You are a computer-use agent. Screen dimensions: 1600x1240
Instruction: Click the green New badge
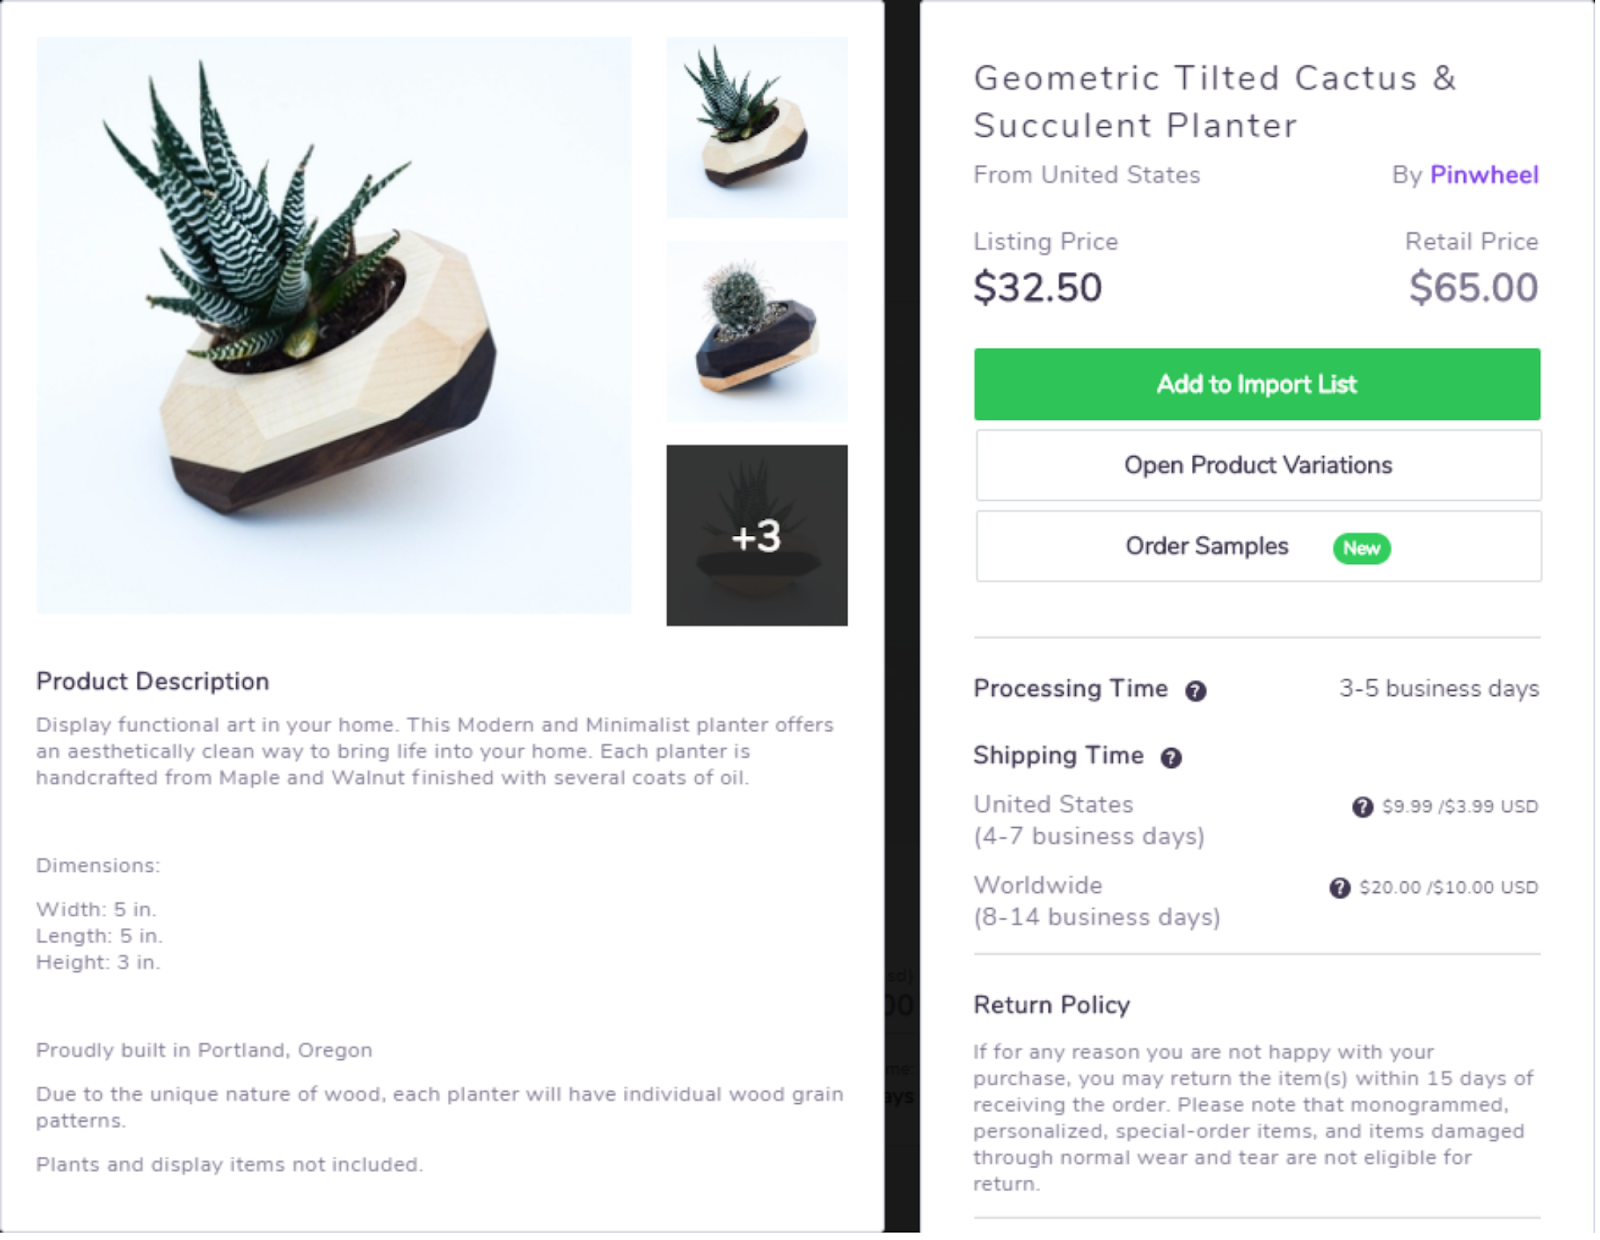1361,548
